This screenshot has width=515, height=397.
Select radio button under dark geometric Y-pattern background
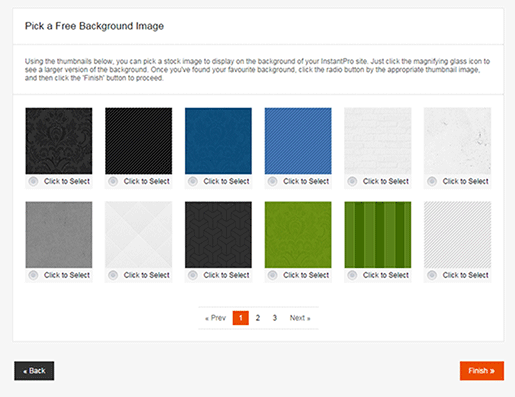click(193, 275)
